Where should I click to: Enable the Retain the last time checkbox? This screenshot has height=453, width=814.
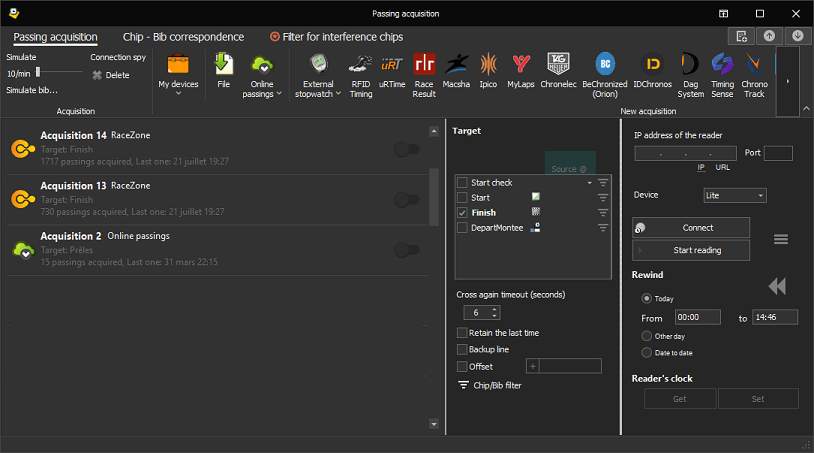tap(462, 333)
